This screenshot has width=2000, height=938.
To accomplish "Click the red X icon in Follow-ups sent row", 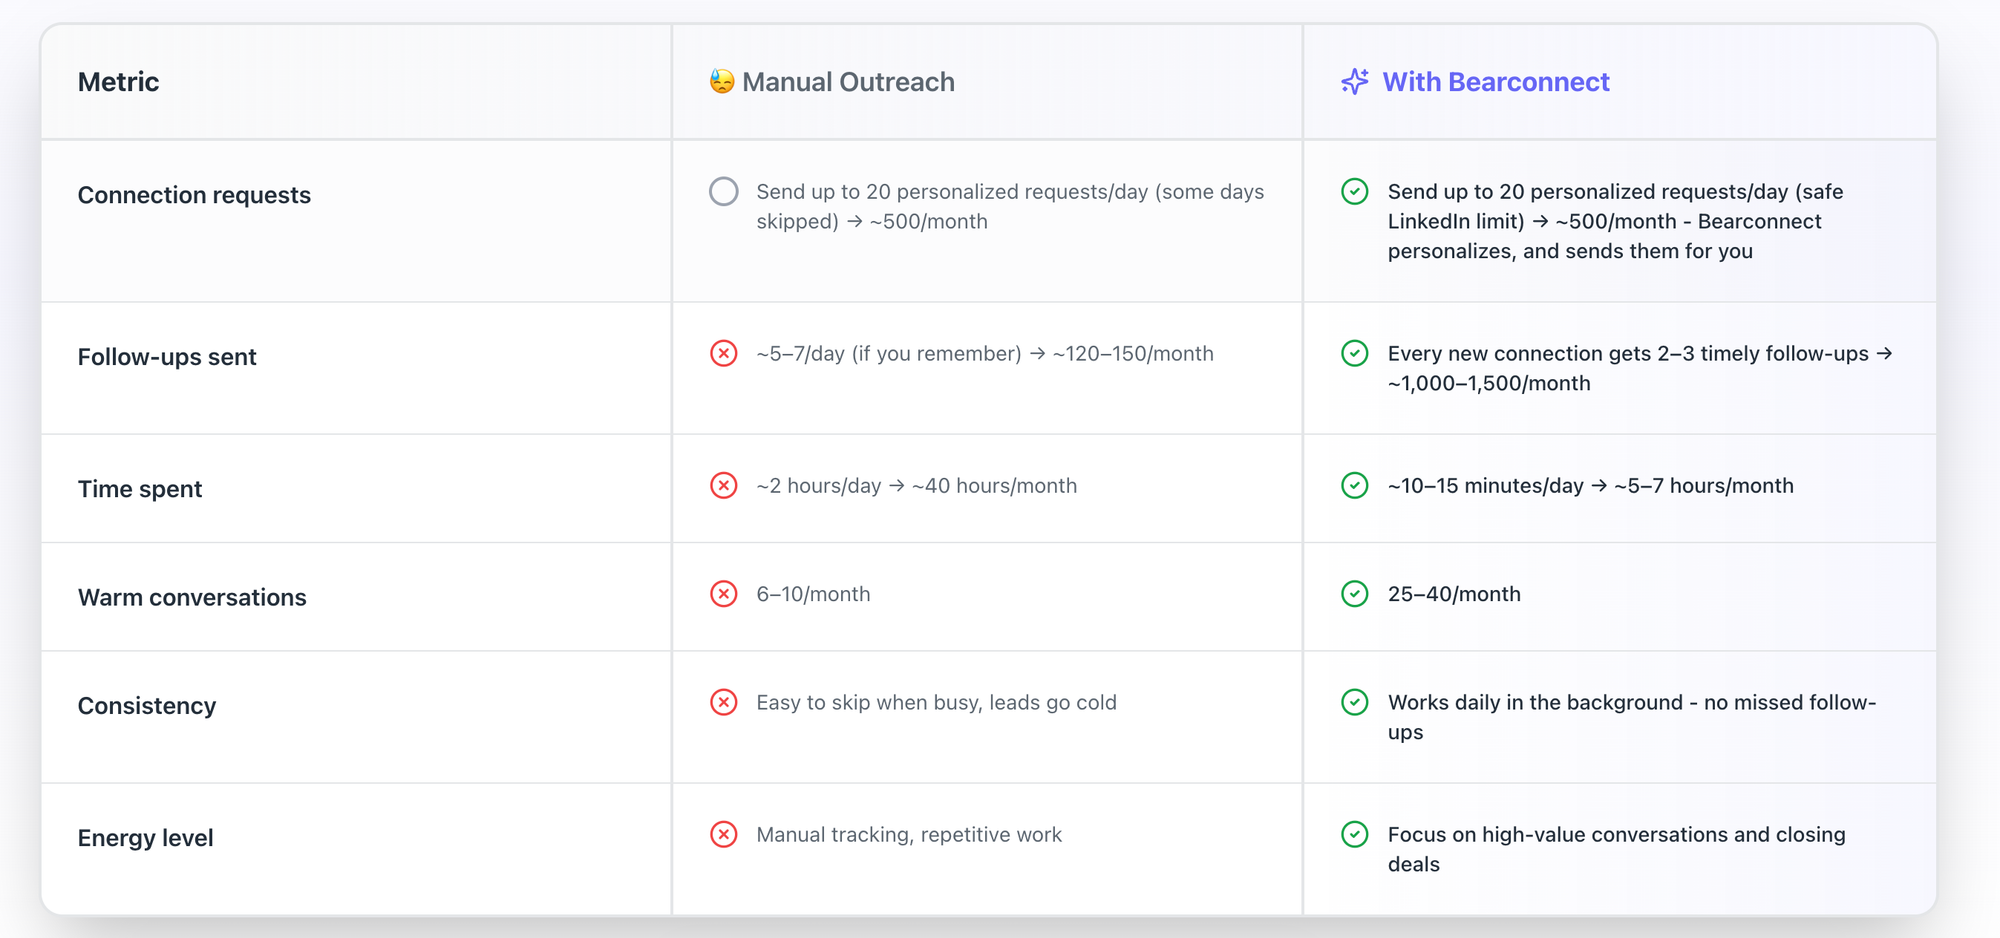I will [724, 354].
